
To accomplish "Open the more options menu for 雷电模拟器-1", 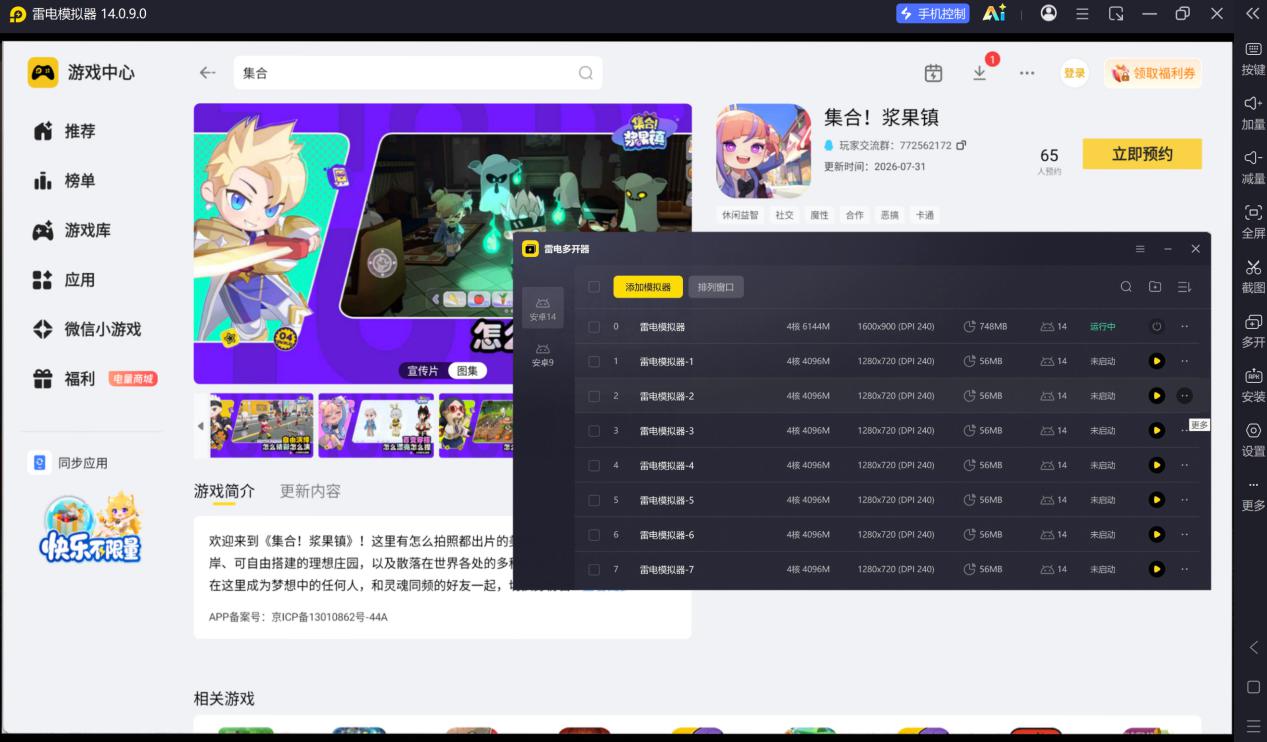I will tap(1185, 361).
